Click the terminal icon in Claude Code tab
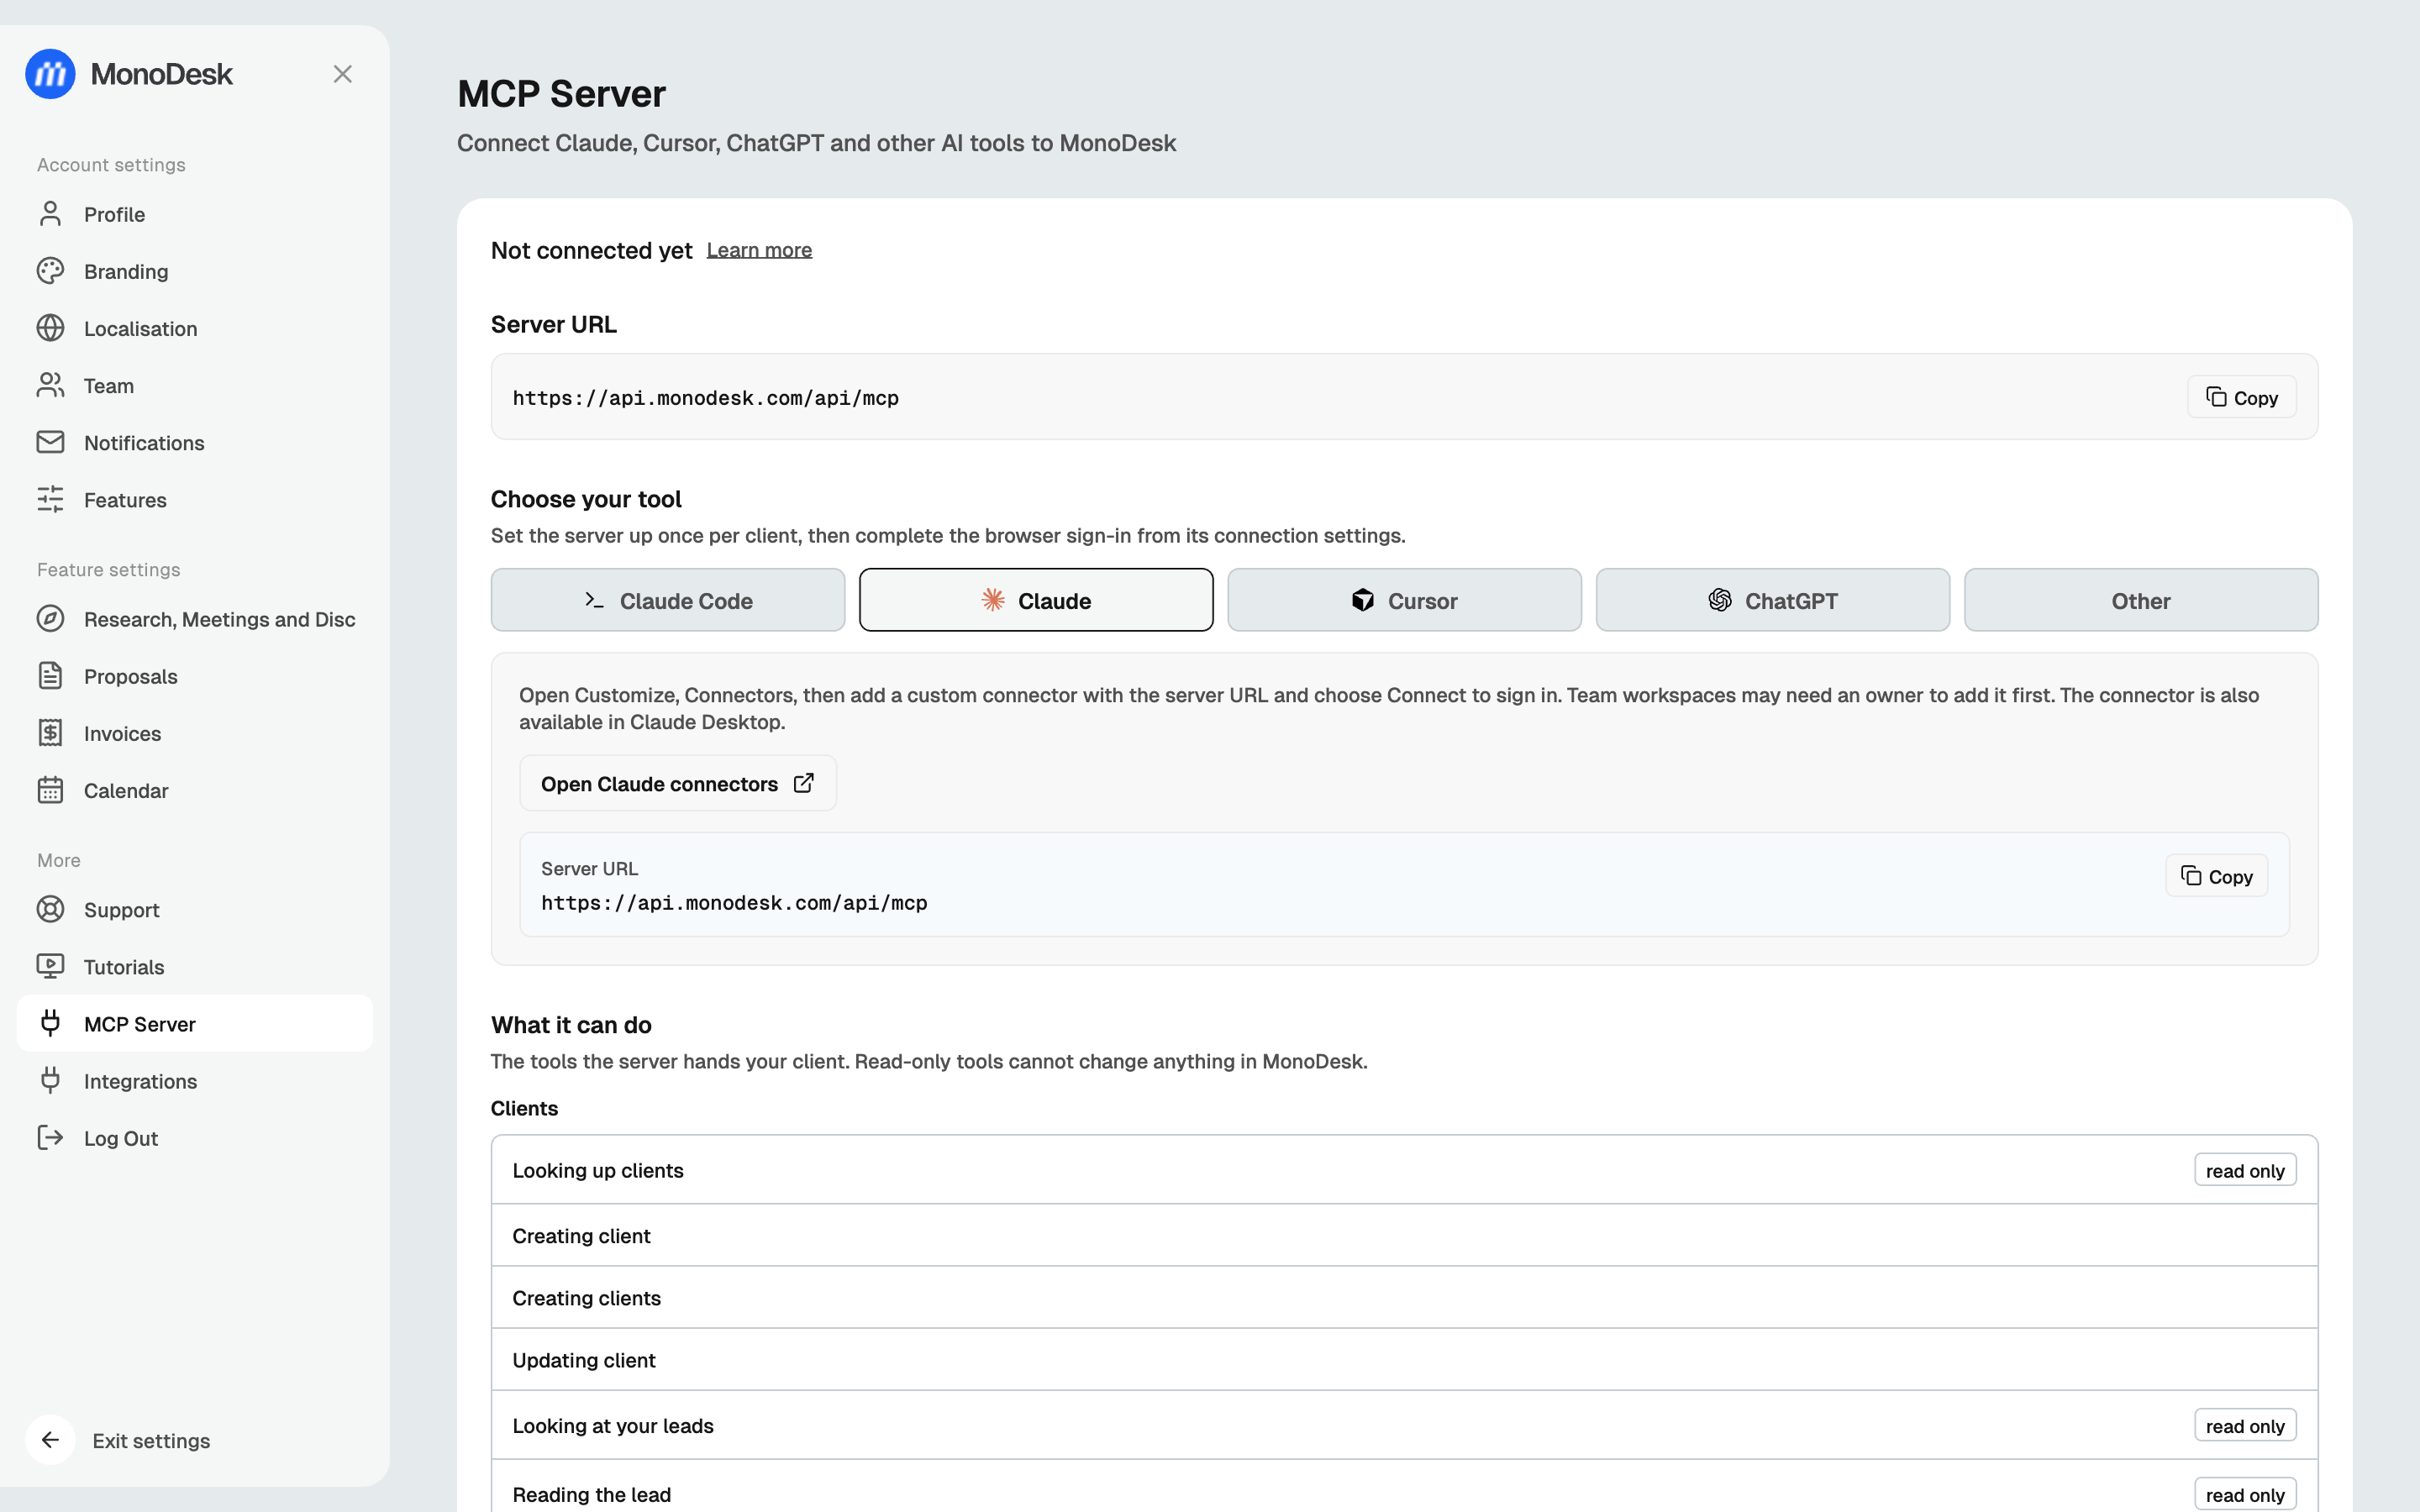The height and width of the screenshot is (1512, 2420). point(594,600)
